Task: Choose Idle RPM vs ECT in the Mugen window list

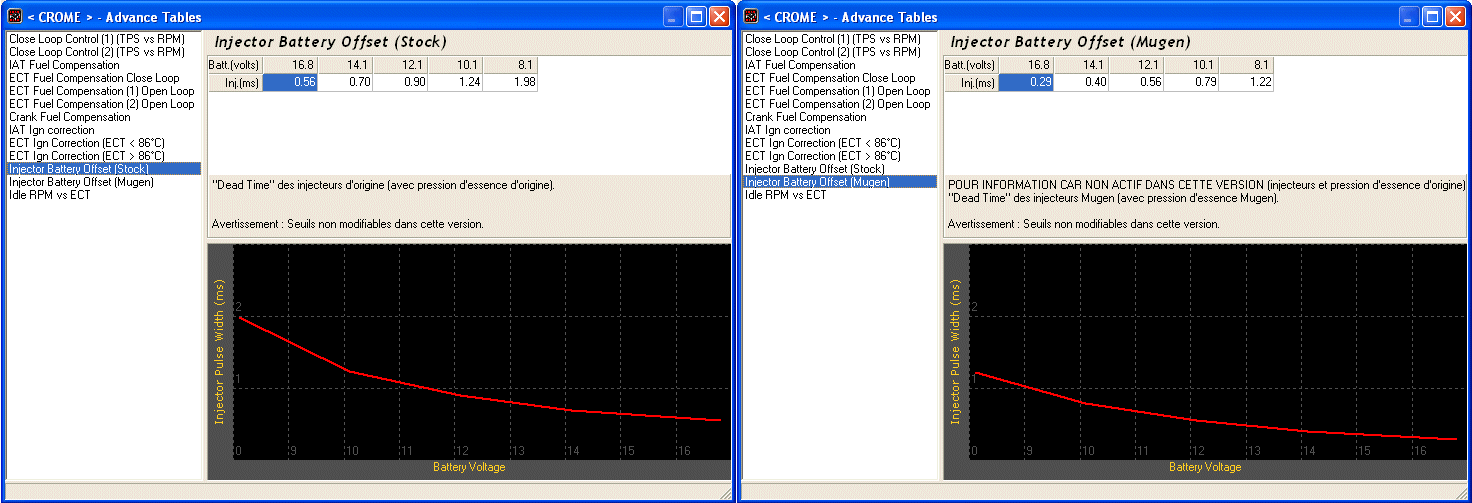Action: (786, 195)
